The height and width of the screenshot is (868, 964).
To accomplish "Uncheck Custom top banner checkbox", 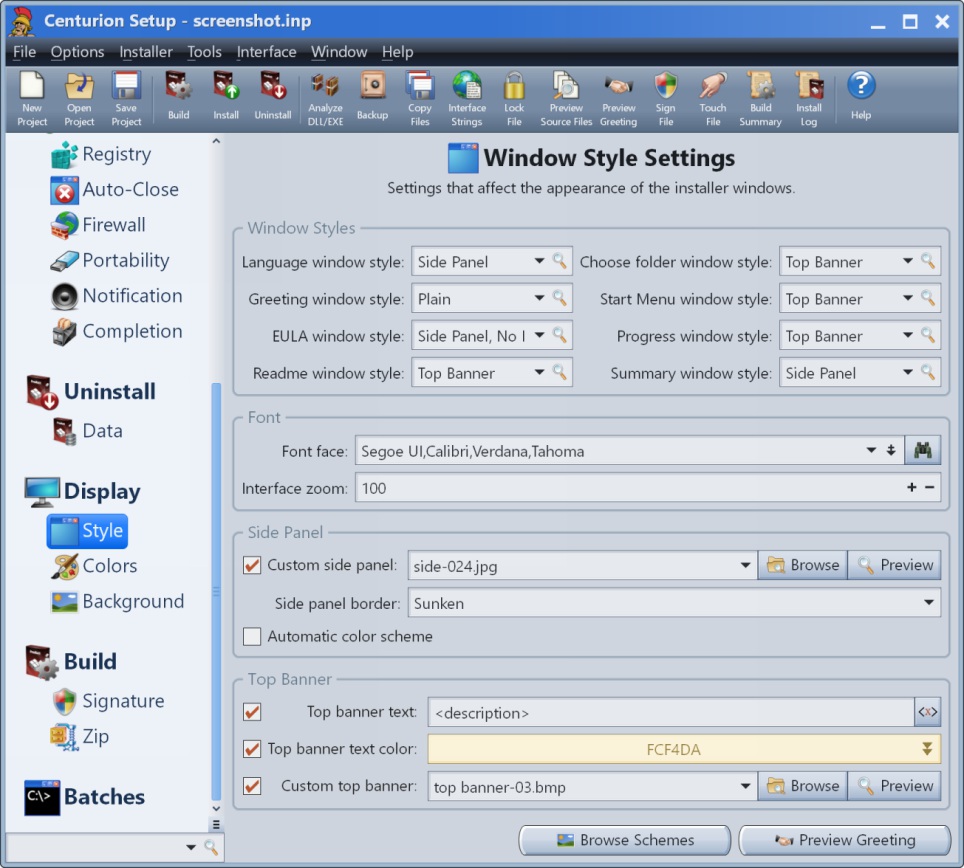I will pyautogui.click(x=252, y=786).
